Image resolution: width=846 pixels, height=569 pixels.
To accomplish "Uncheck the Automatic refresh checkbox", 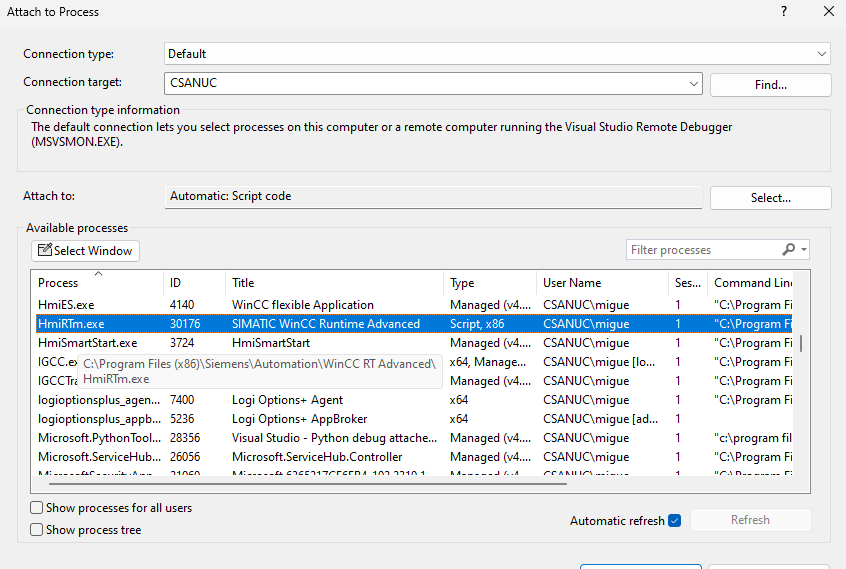I will (x=674, y=520).
